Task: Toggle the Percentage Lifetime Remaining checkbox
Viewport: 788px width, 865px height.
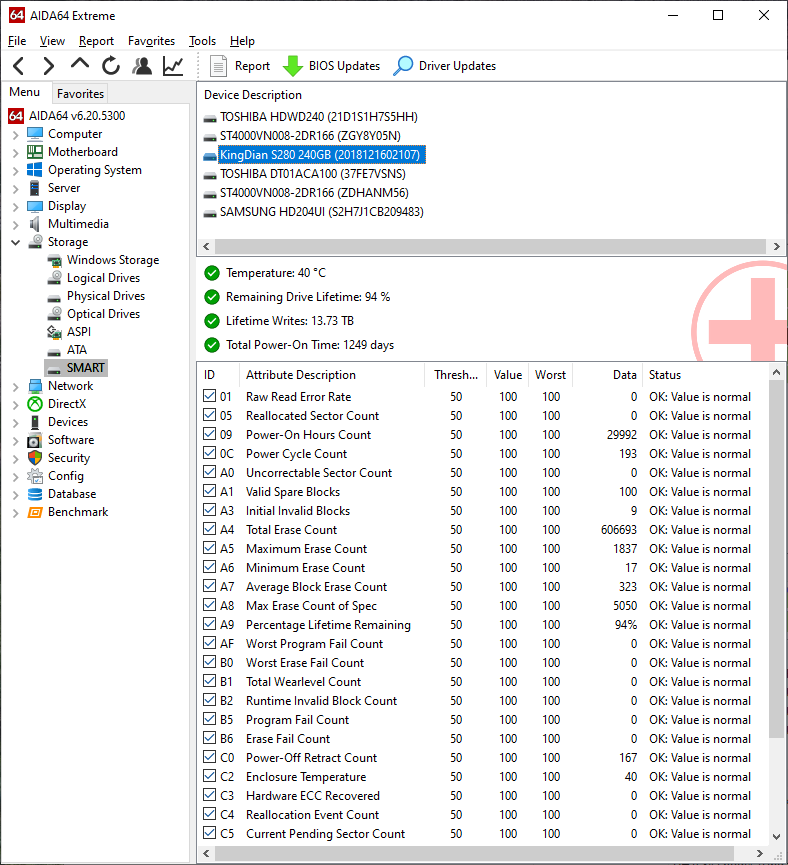Action: pyautogui.click(x=210, y=624)
